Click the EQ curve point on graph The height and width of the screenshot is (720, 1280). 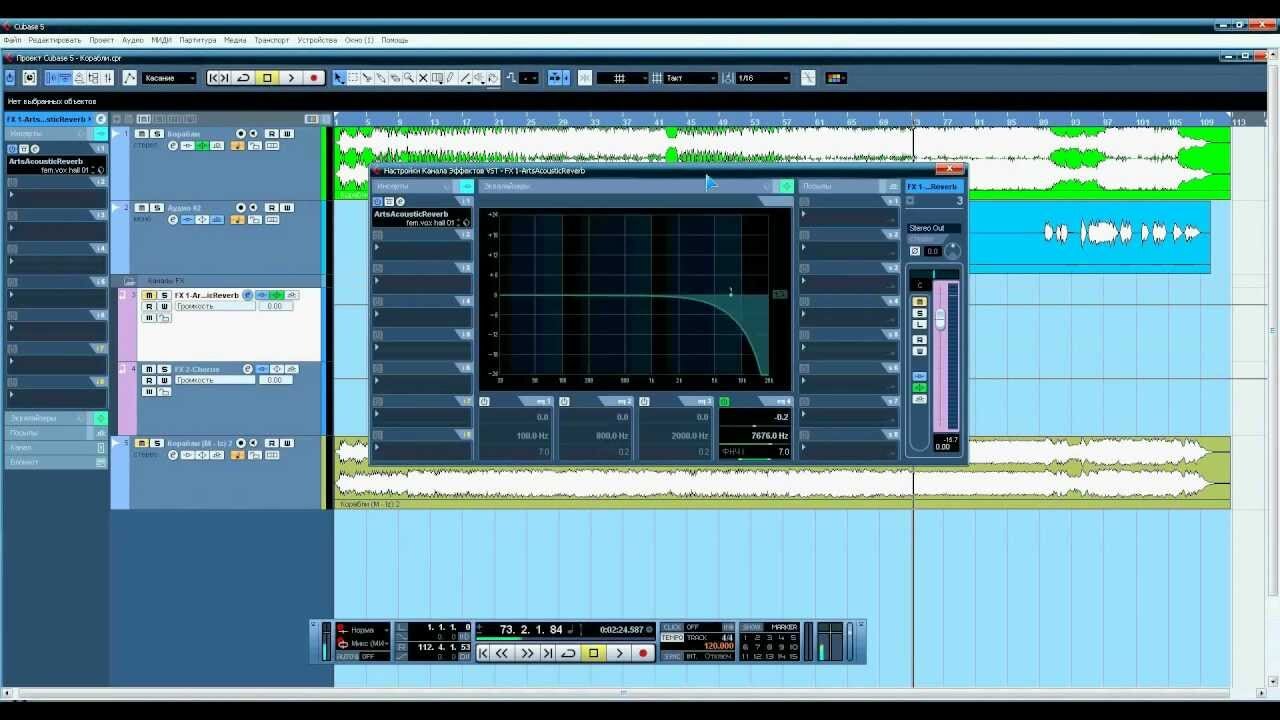pyautogui.click(x=731, y=292)
